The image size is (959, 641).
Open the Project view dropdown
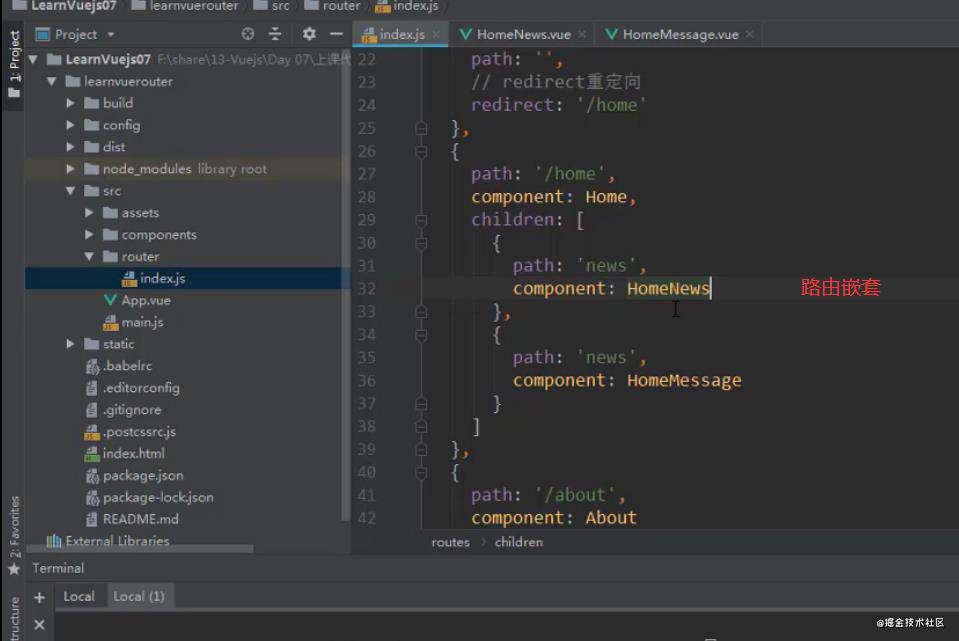(x=111, y=35)
